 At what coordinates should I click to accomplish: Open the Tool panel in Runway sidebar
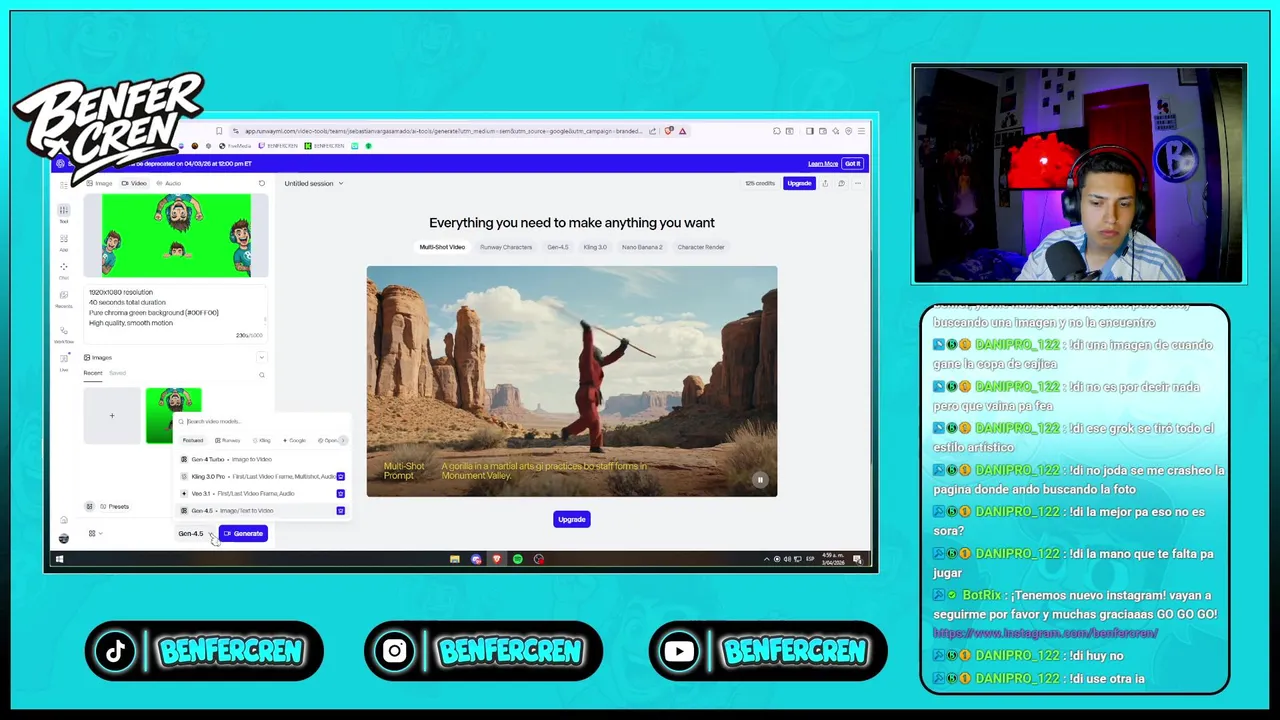pos(63,213)
